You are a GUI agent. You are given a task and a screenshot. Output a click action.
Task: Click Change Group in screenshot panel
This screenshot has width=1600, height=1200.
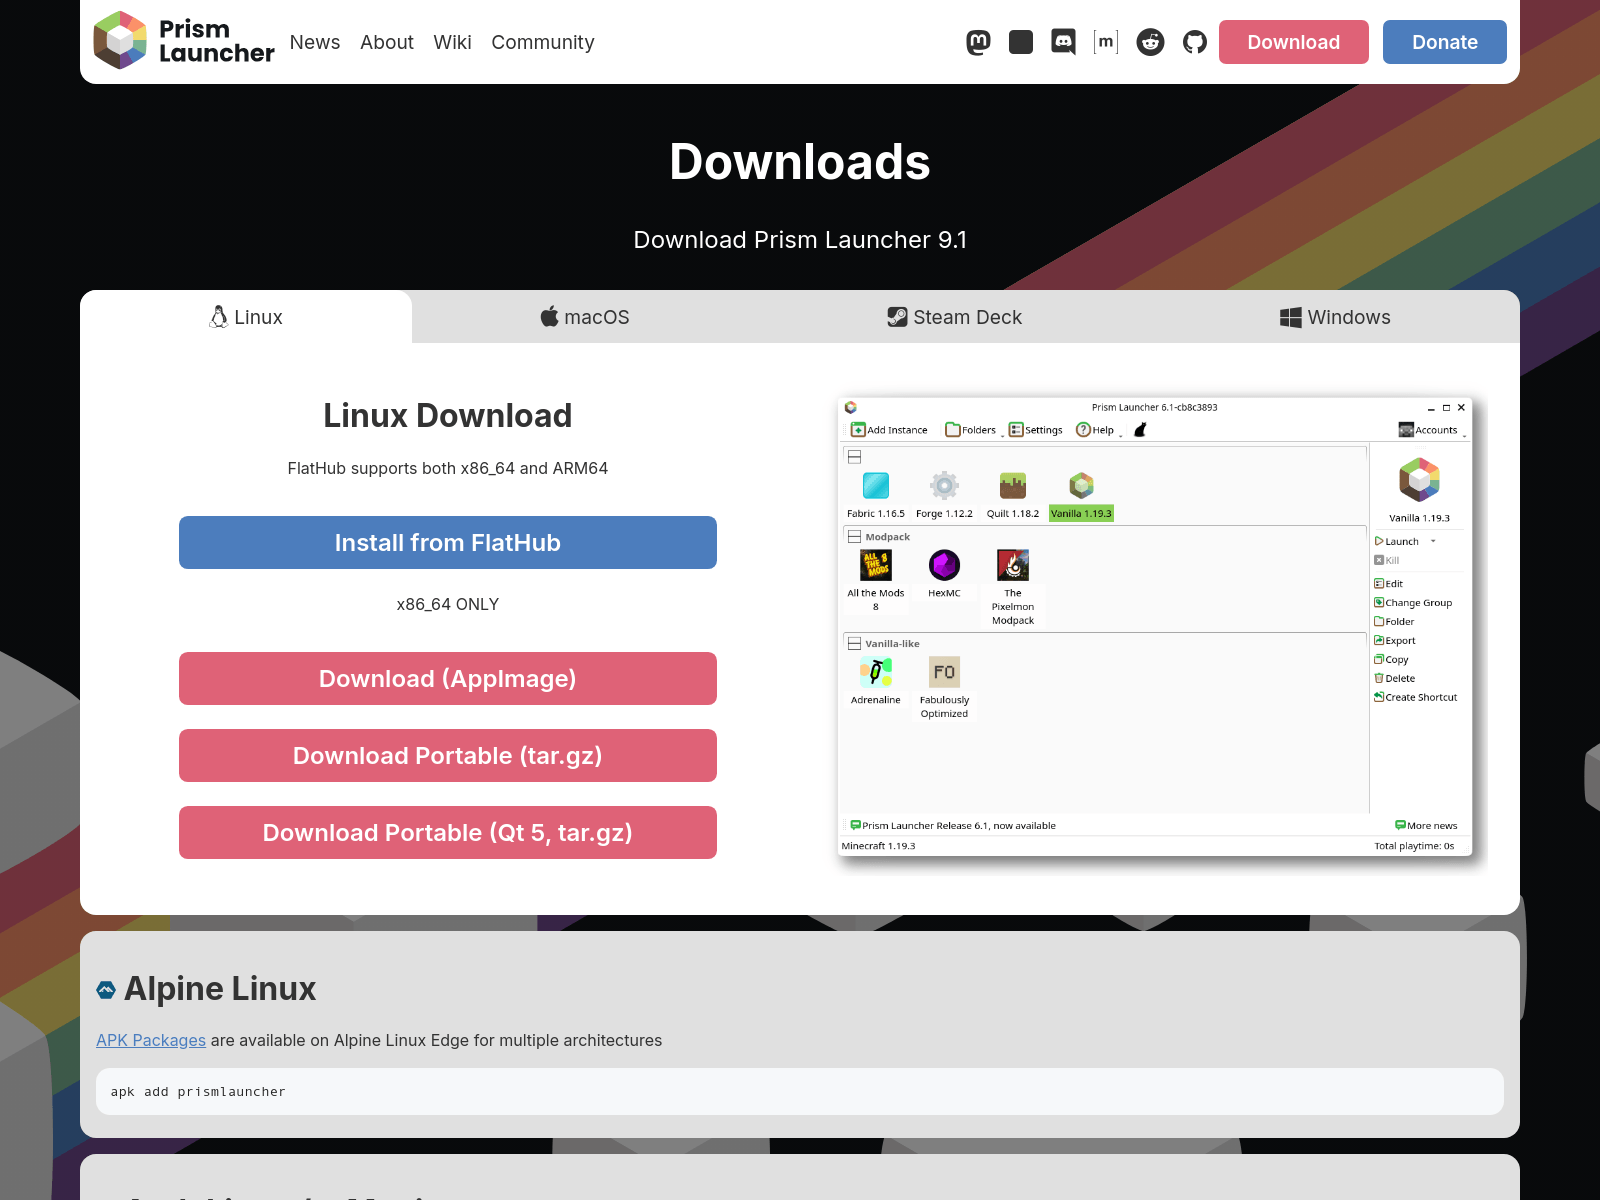point(1413,603)
